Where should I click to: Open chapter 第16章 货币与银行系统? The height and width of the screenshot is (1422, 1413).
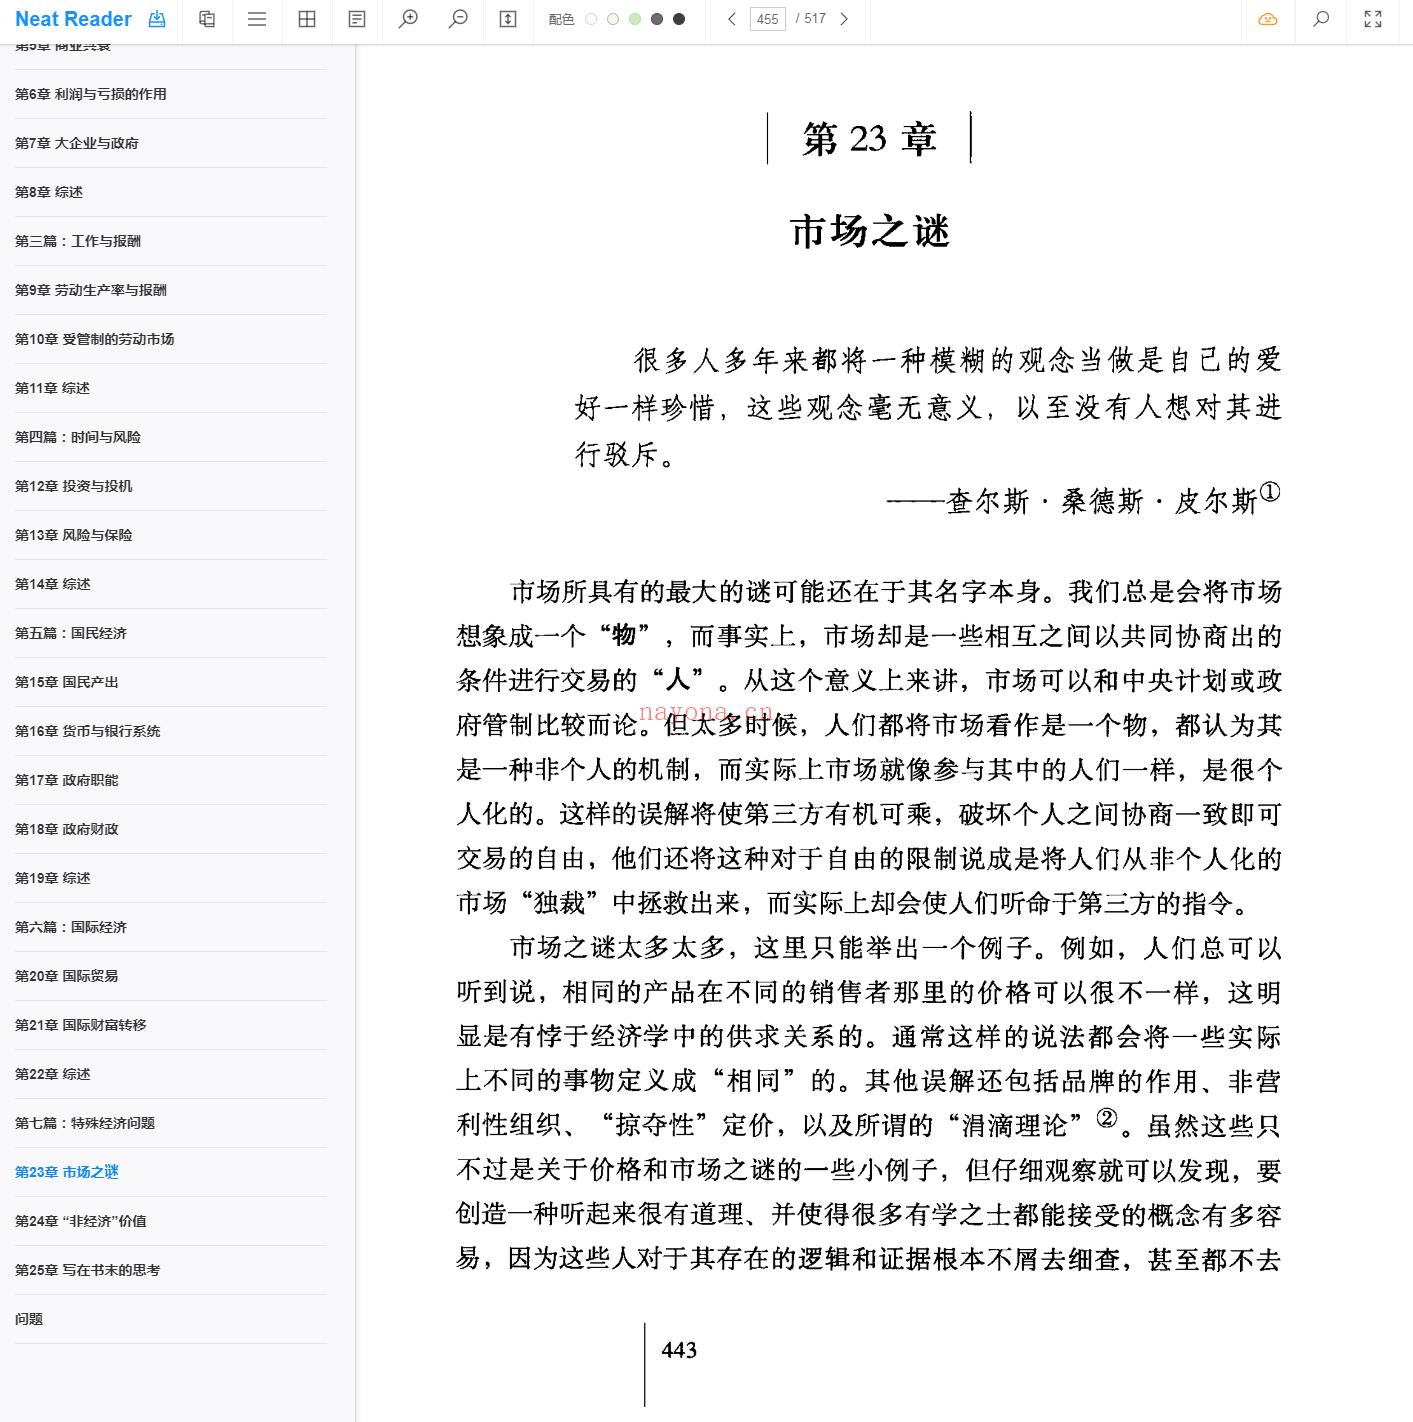tap(88, 731)
